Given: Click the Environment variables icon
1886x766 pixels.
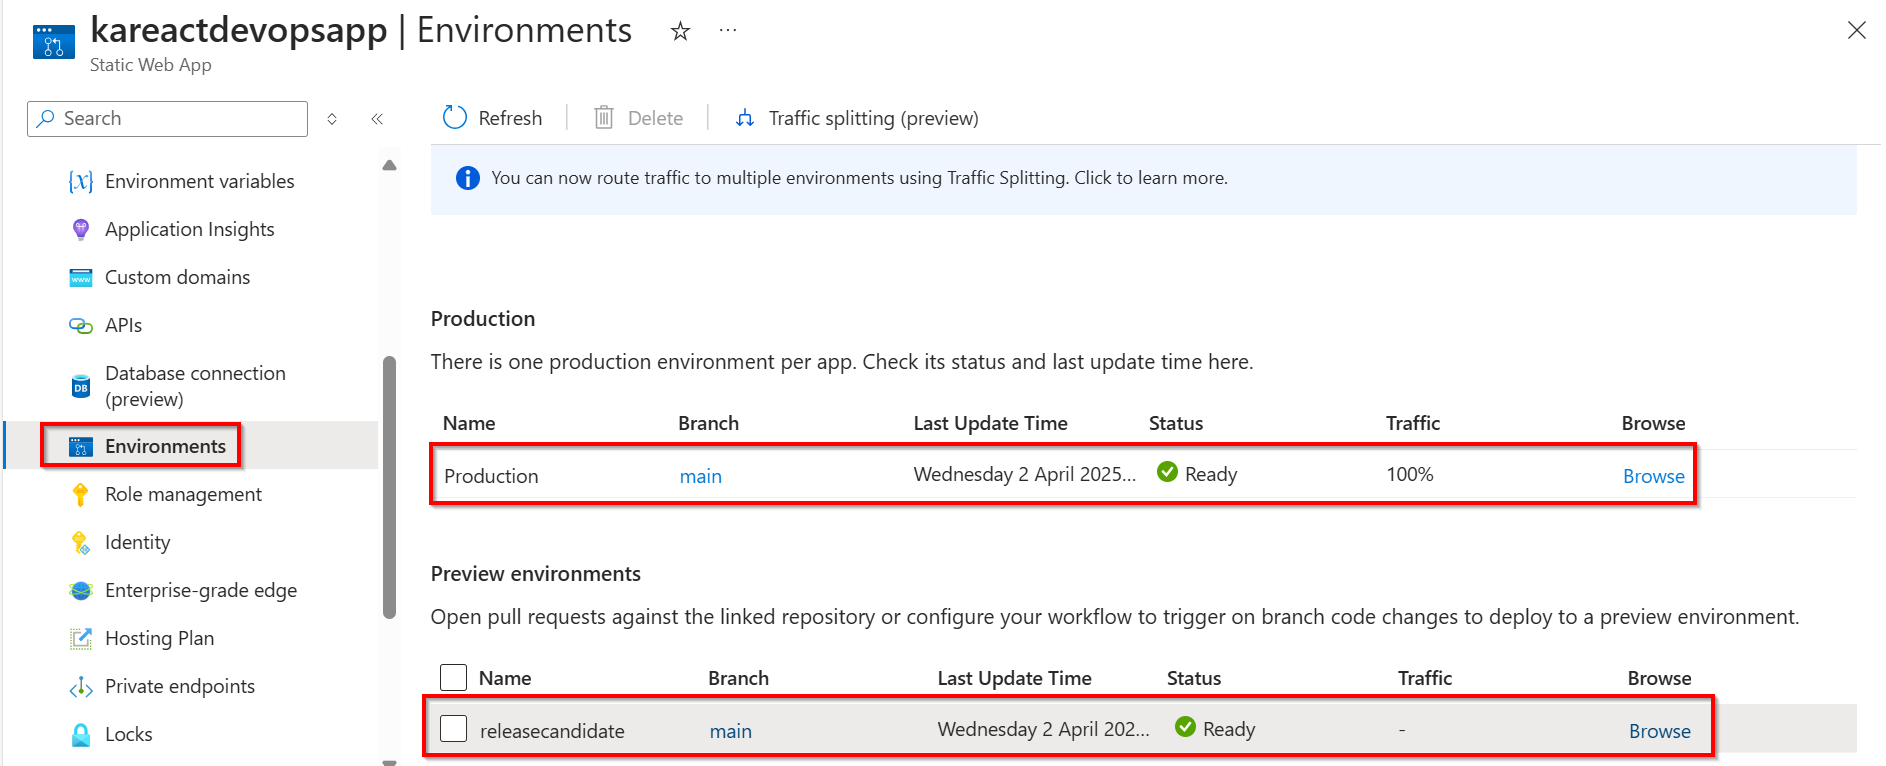Looking at the screenshot, I should 81,181.
